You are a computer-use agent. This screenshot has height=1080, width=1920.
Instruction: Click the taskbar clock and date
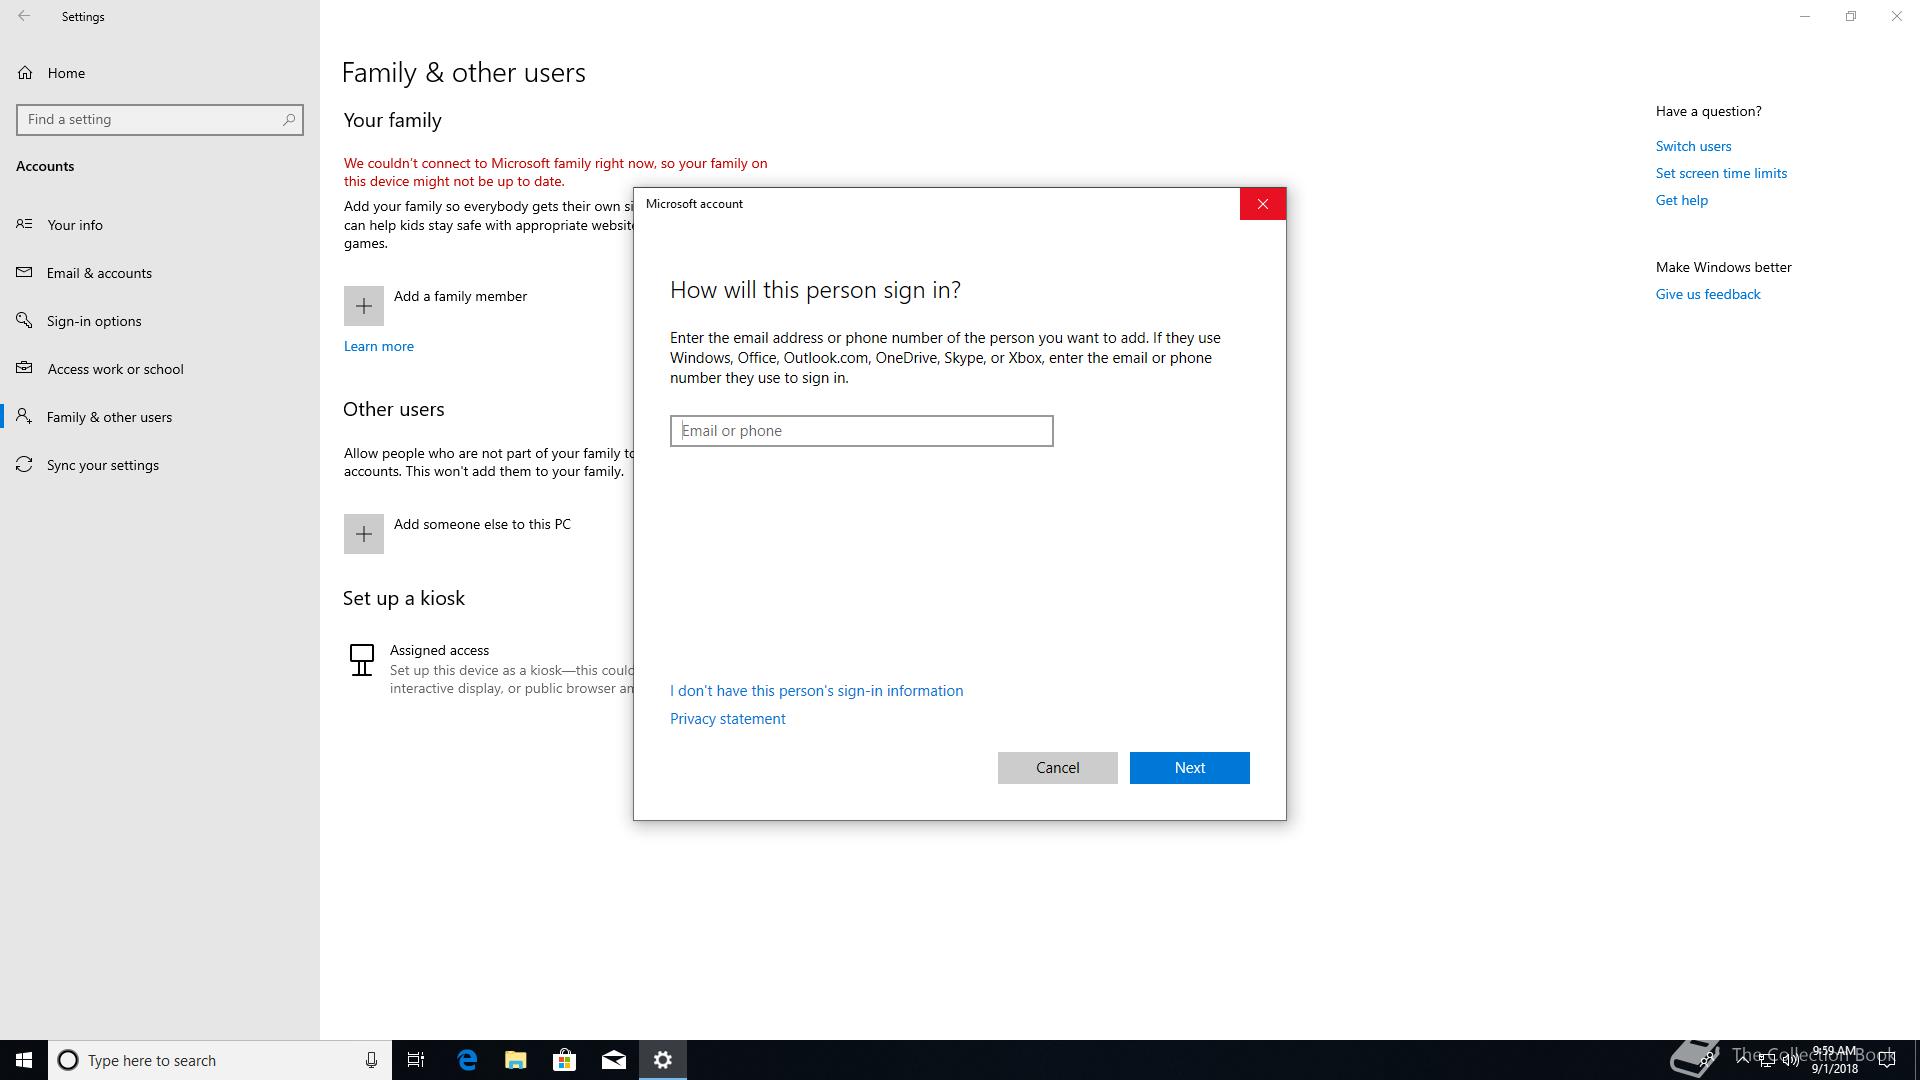coord(1834,1060)
